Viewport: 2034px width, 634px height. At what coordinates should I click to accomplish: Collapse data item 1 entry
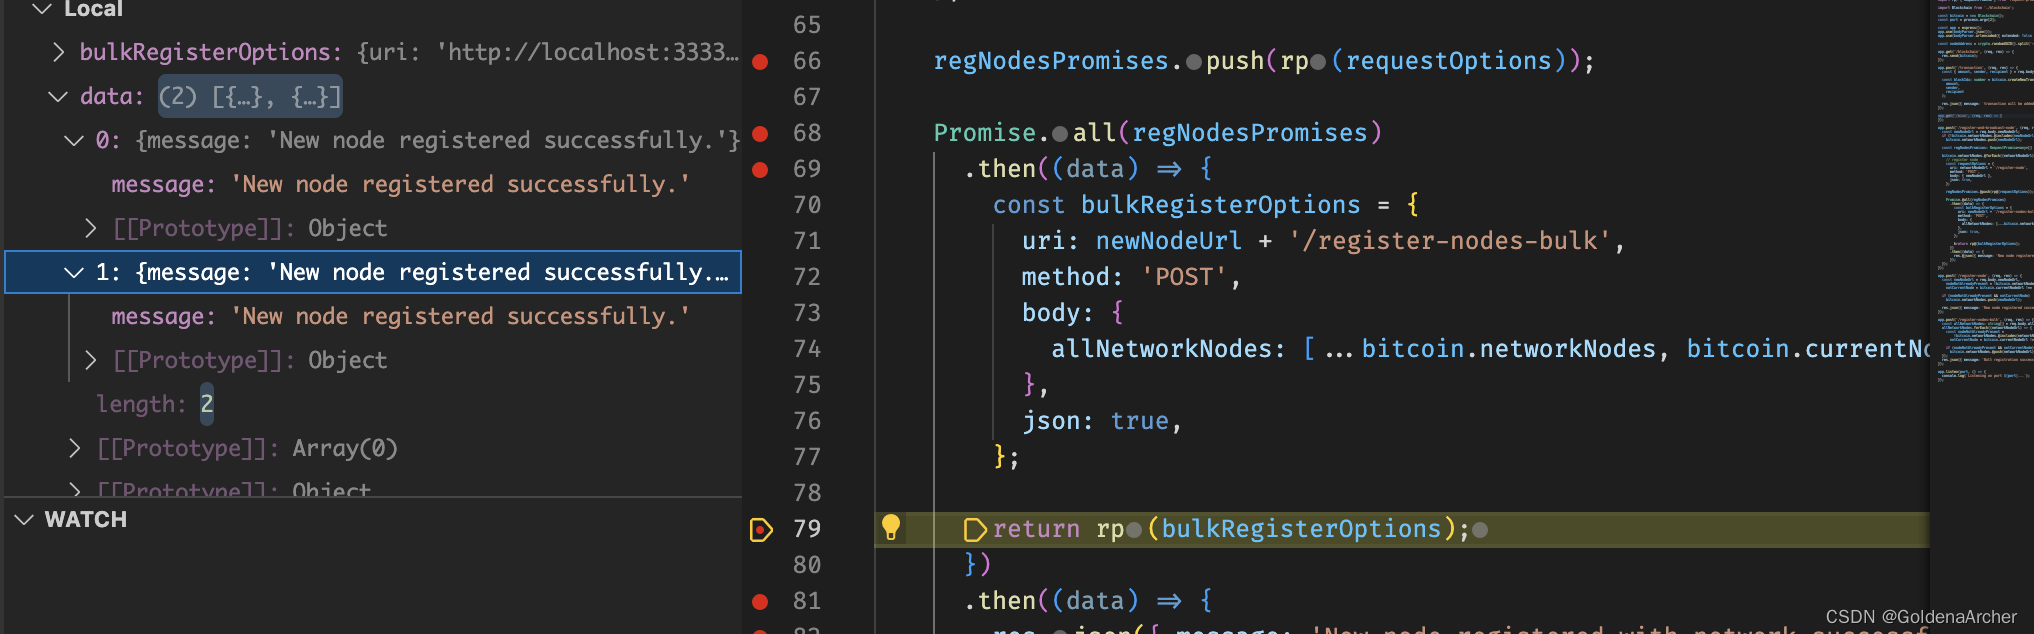pyautogui.click(x=73, y=273)
